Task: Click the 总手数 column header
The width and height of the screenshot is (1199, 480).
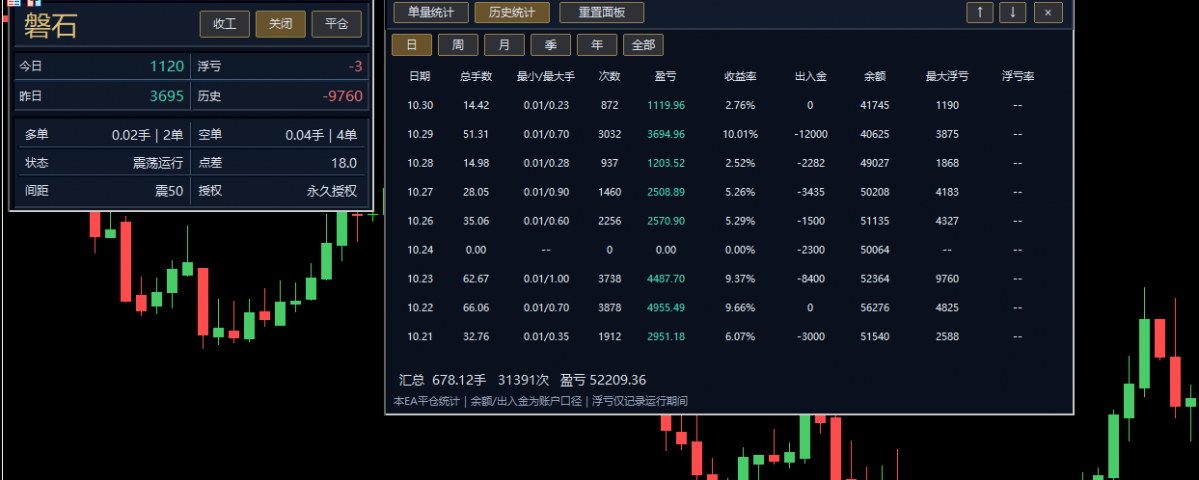Action: coord(476,76)
